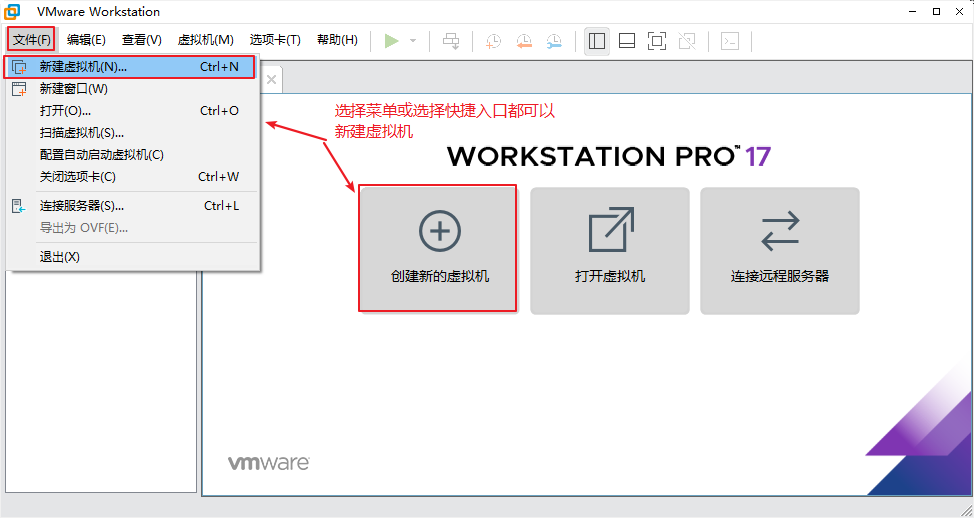Screen dimensions: 976x518
Task: Click the plus circle icon on create VM tile
Action: tap(439, 231)
